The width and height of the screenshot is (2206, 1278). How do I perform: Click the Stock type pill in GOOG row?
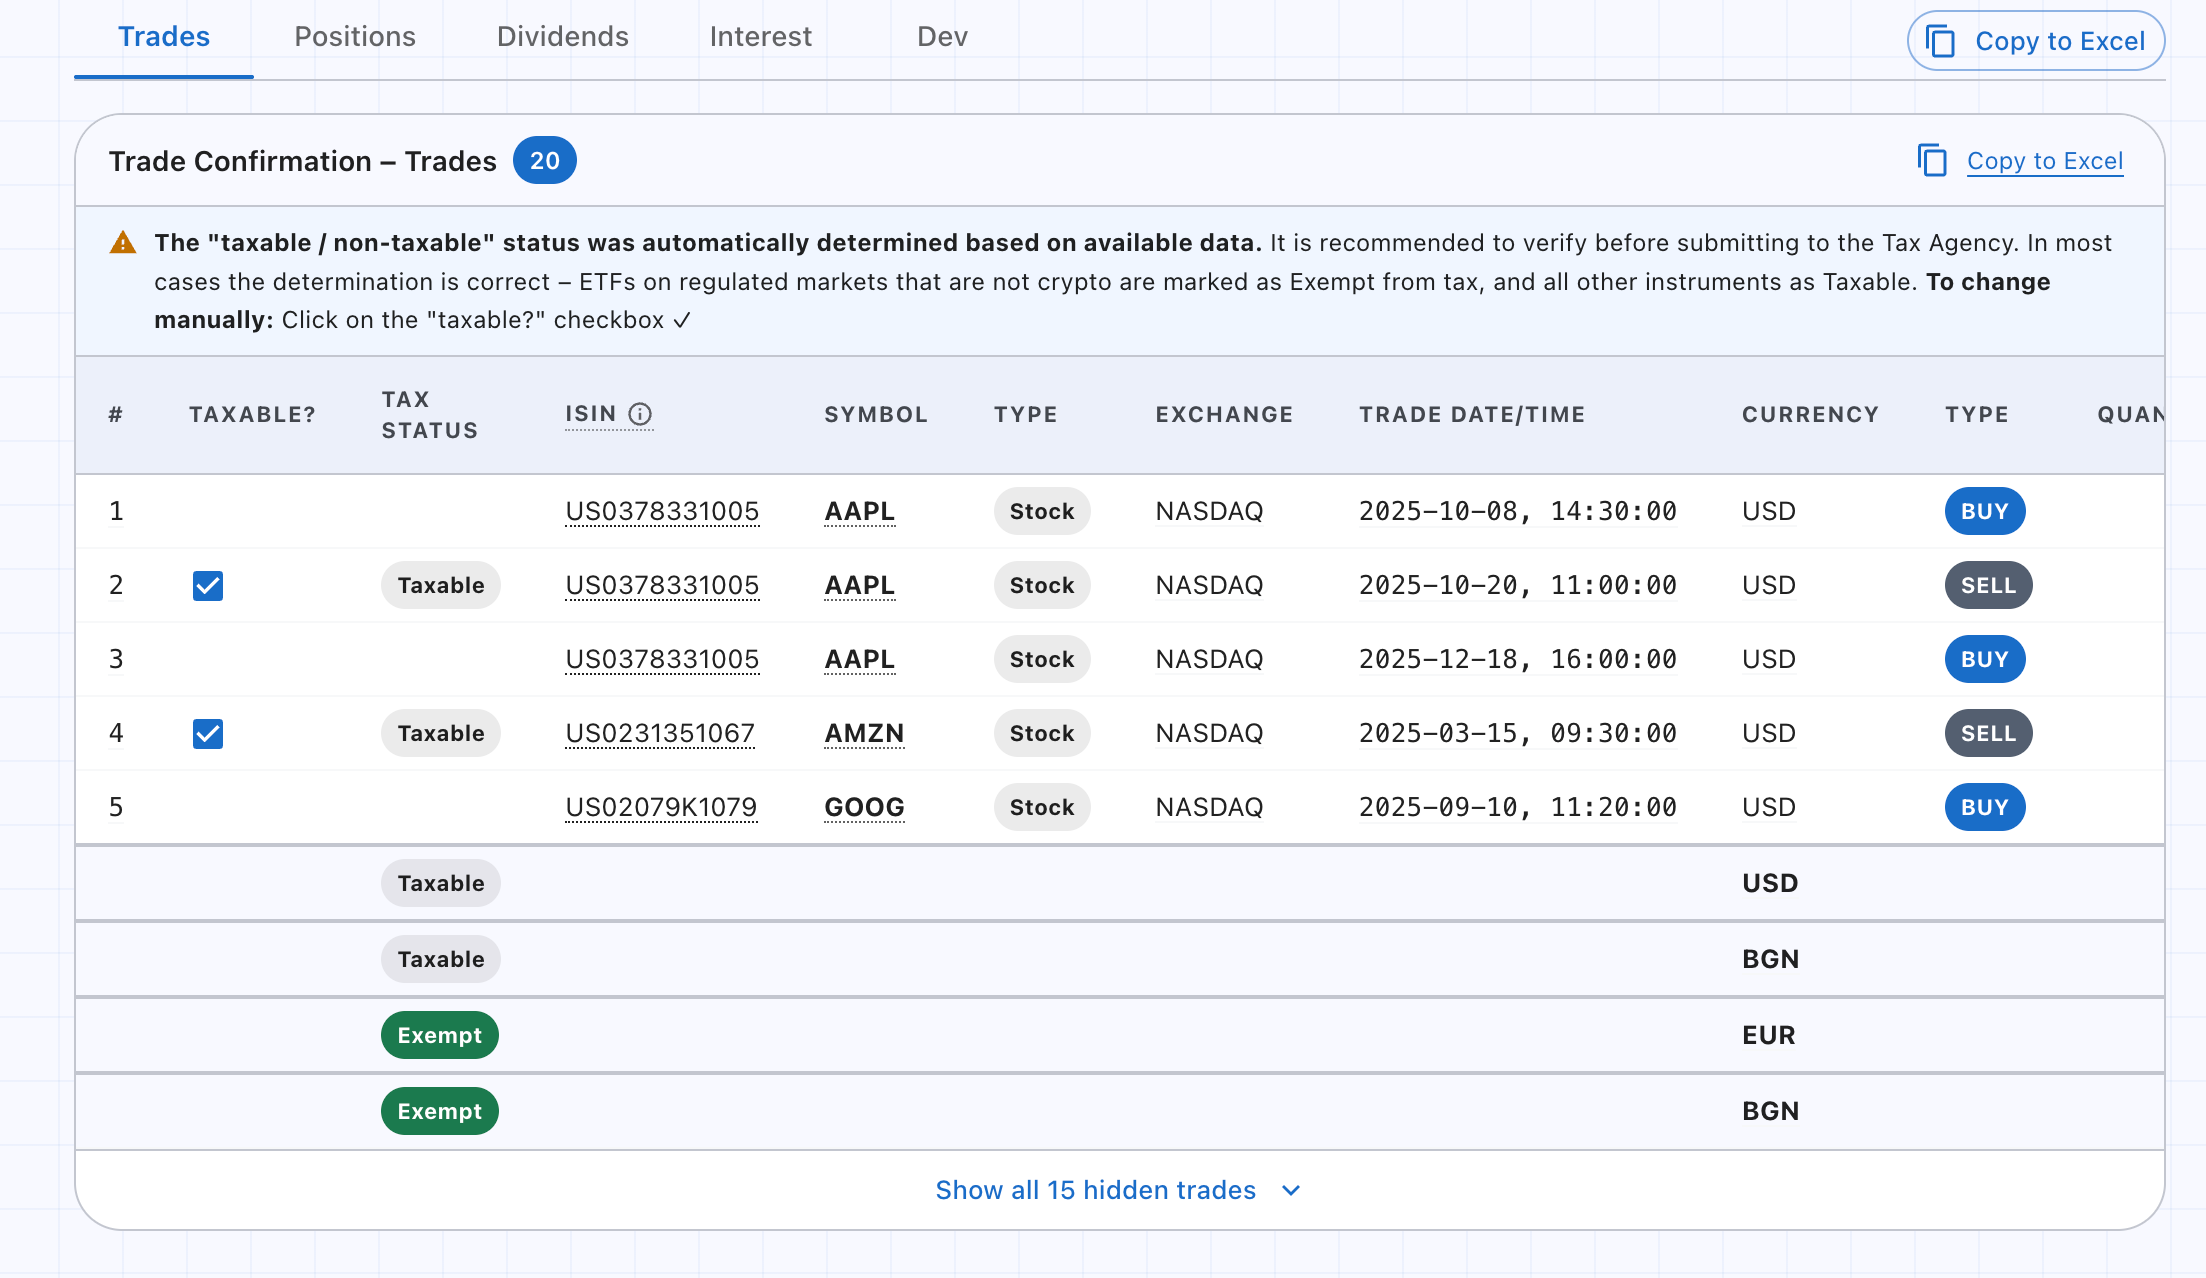[x=1042, y=807]
